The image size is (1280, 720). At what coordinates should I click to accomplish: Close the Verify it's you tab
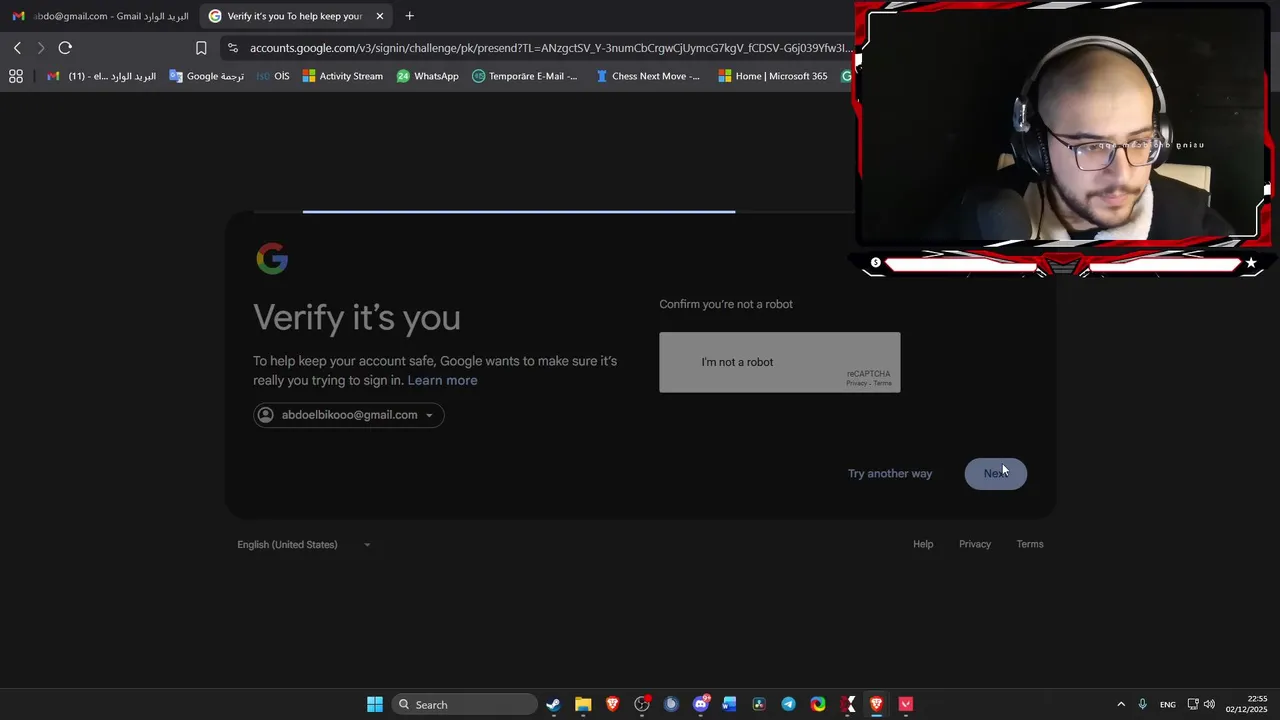[380, 16]
